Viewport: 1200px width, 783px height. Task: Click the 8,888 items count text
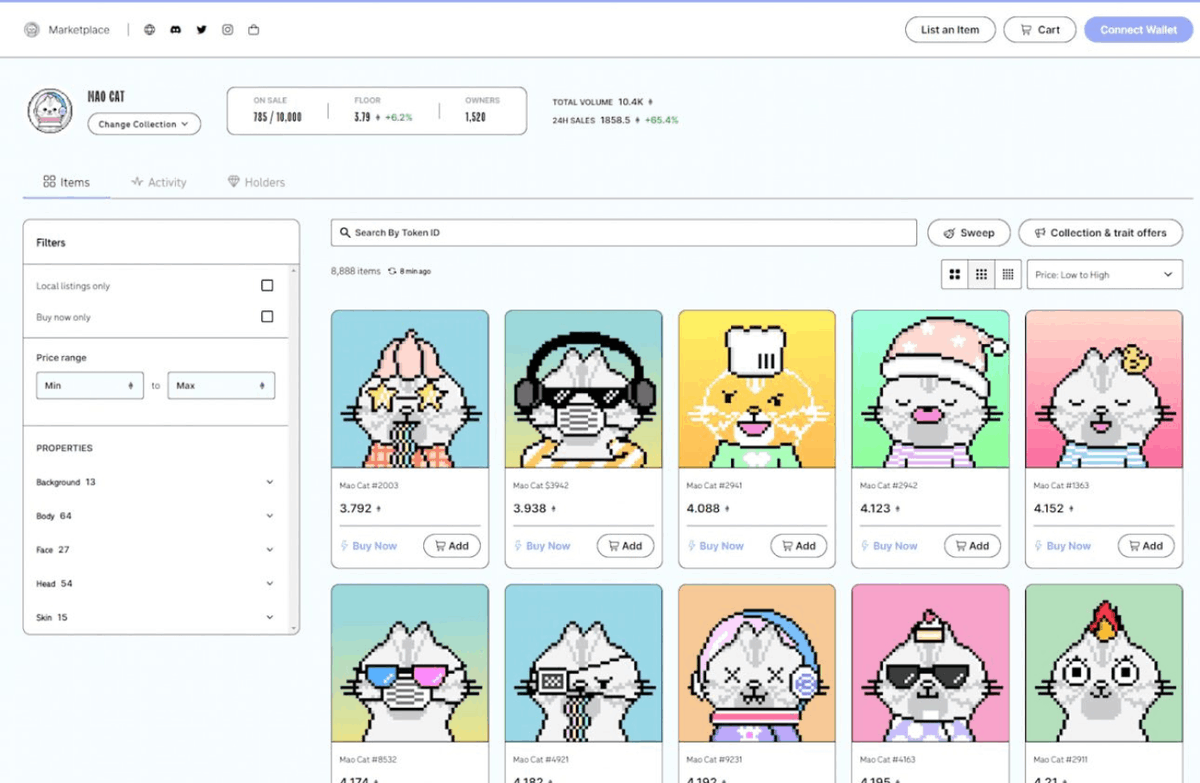[x=356, y=271]
